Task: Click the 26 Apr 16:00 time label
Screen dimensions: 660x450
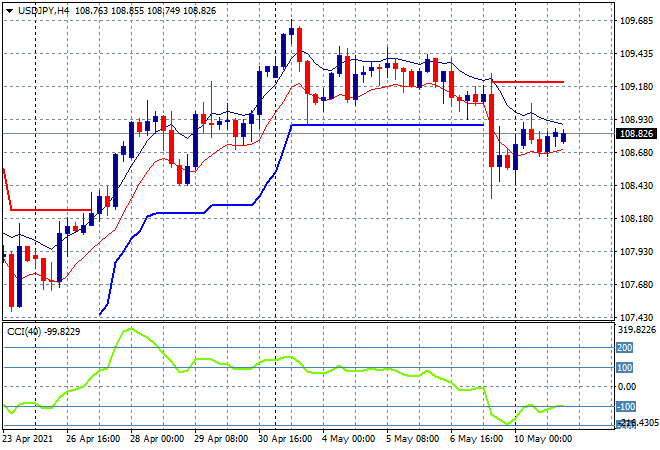Action: 93,439
